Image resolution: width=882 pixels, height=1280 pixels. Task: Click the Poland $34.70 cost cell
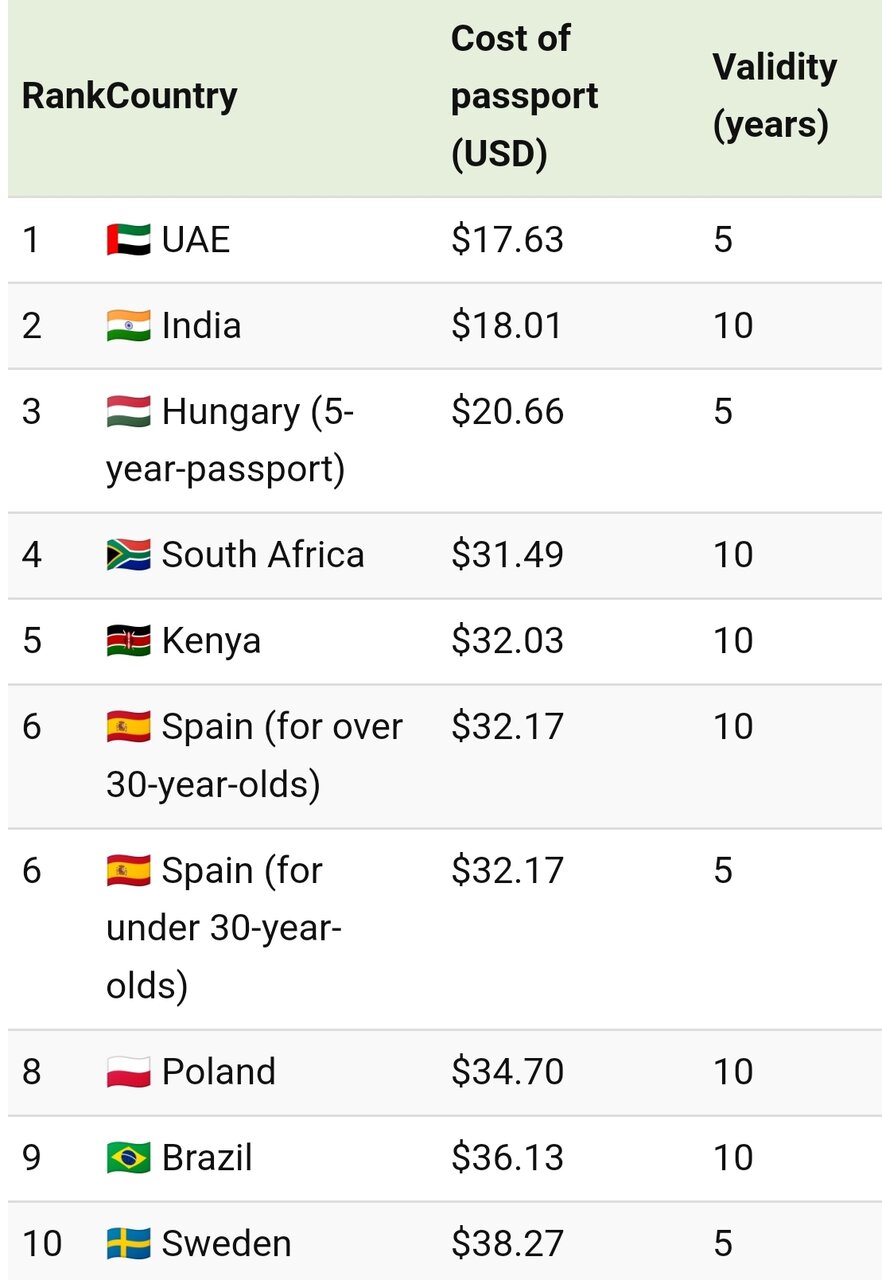point(507,1072)
